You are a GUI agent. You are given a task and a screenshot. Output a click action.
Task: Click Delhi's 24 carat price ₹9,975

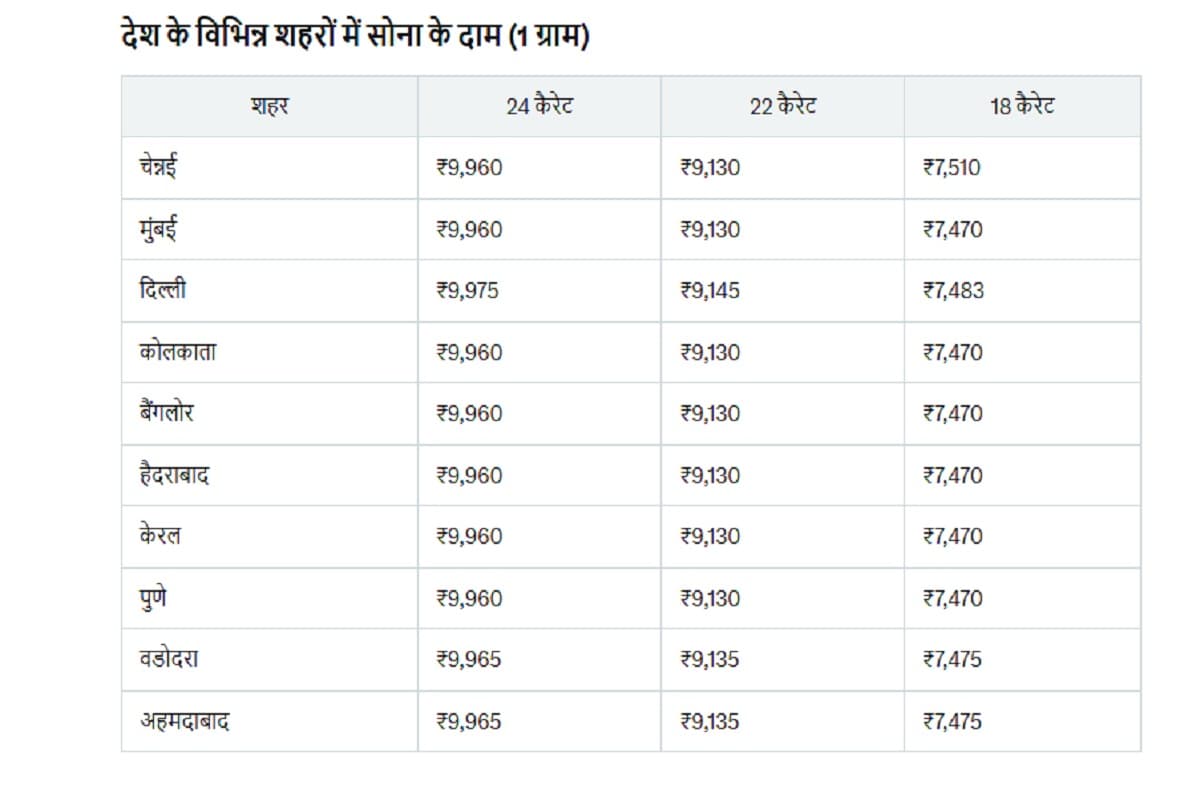coord(469,291)
